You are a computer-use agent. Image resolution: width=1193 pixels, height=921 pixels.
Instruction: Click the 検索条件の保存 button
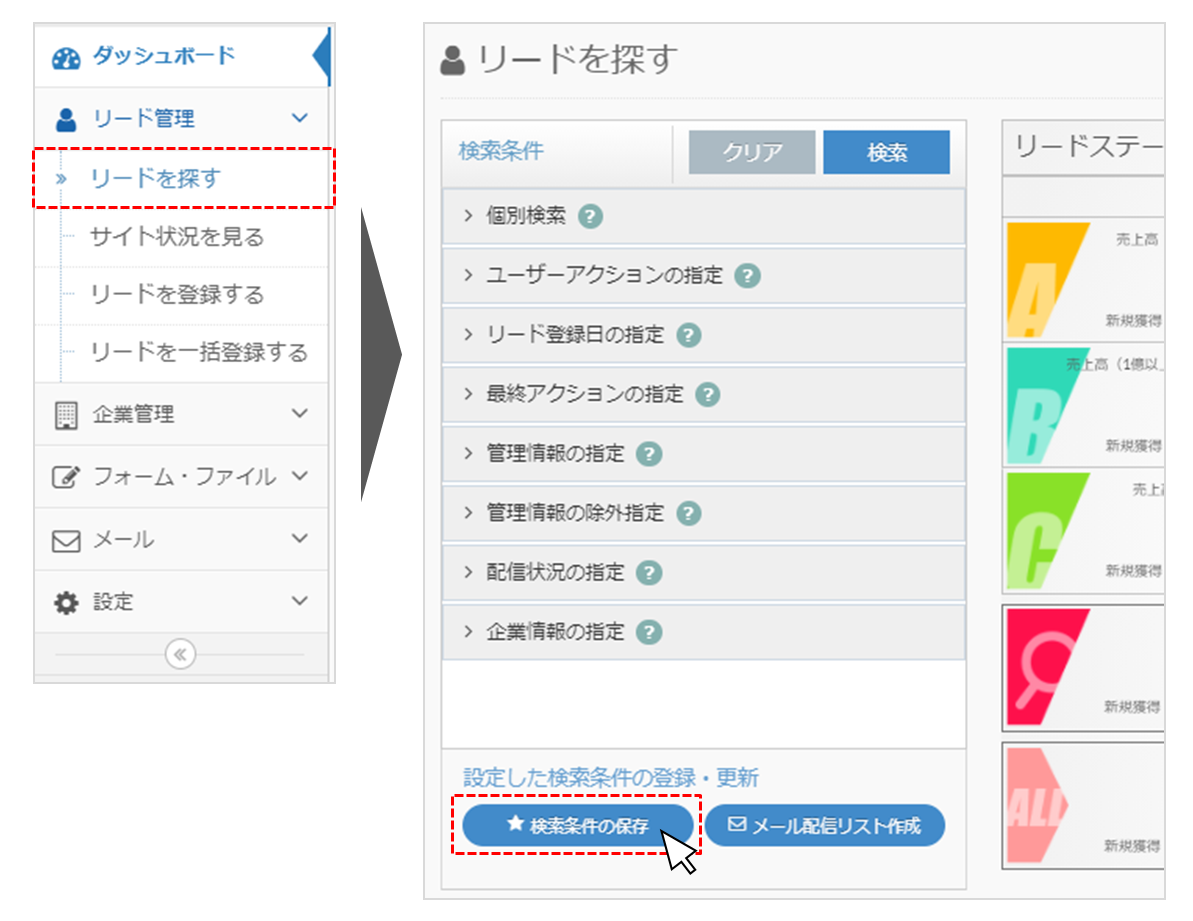point(577,825)
